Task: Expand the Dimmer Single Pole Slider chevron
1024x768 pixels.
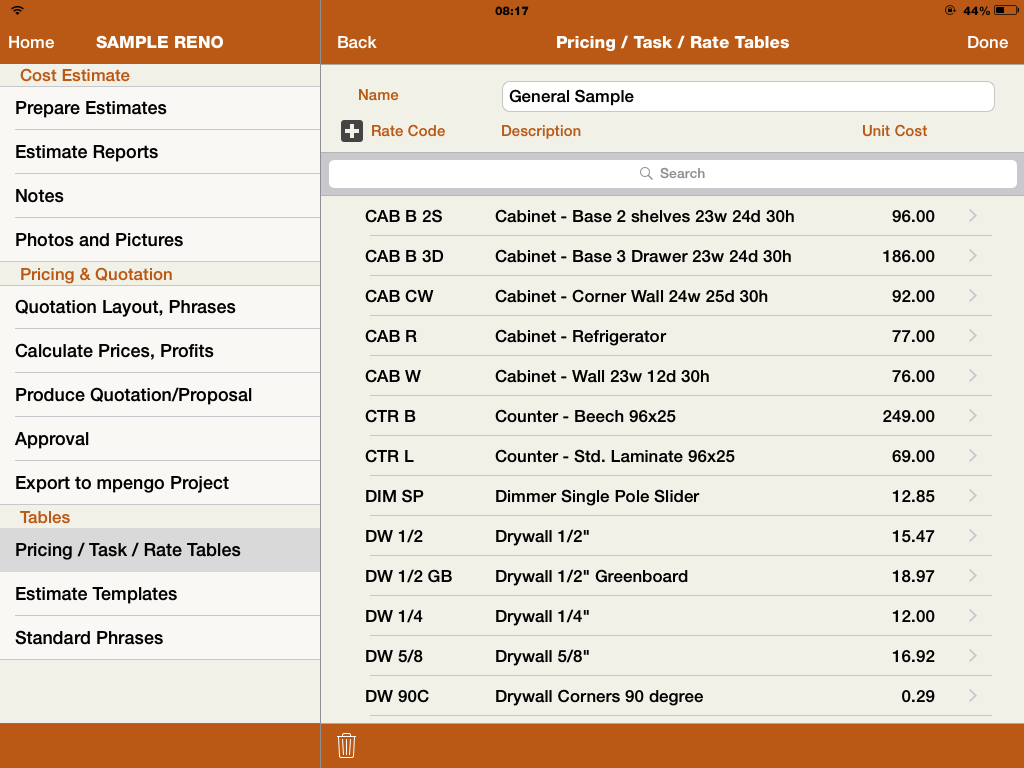Action: coord(973,496)
